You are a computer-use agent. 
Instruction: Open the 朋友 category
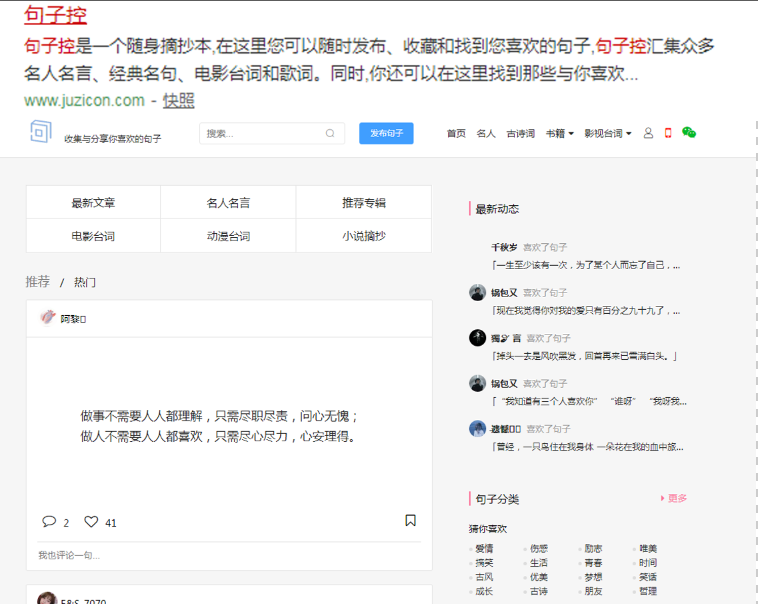593,591
